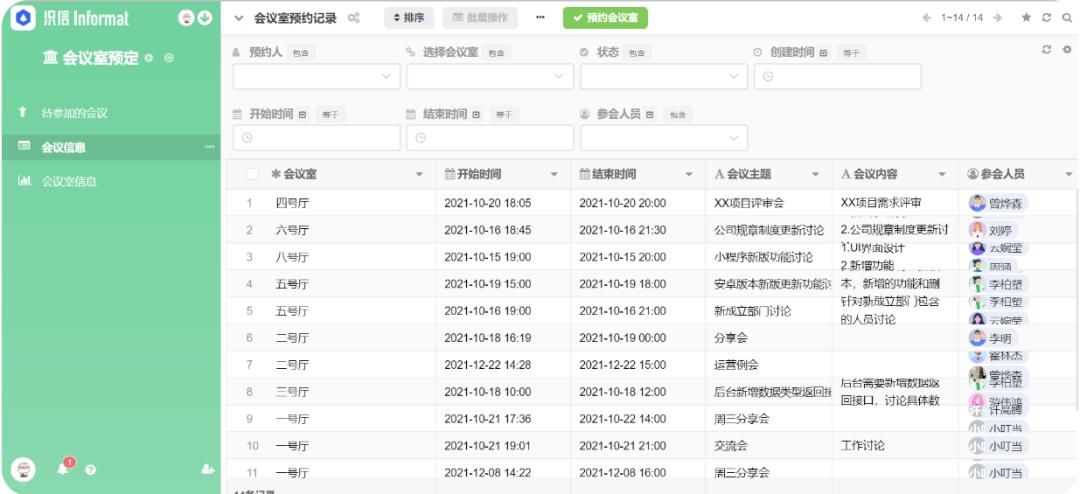
Task: Open the user avatar in the sidebar header
Action: click(x=186, y=18)
